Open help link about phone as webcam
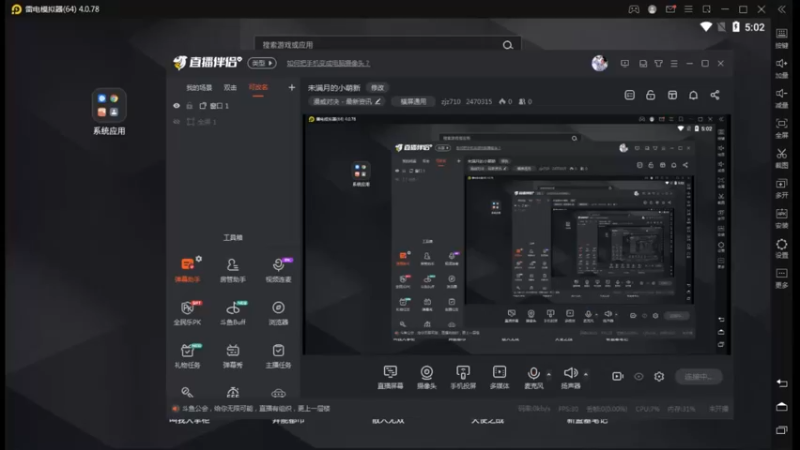 328,63
